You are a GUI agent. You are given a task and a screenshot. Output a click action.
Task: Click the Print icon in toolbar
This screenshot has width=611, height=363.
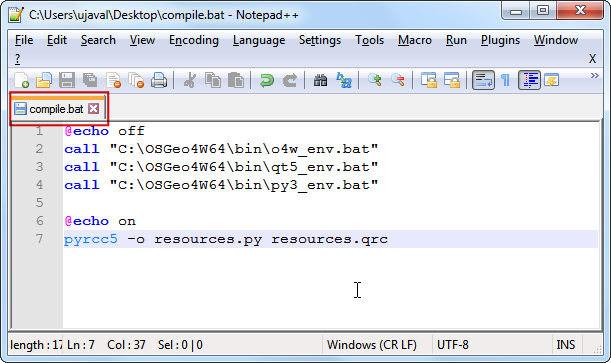[x=159, y=80]
